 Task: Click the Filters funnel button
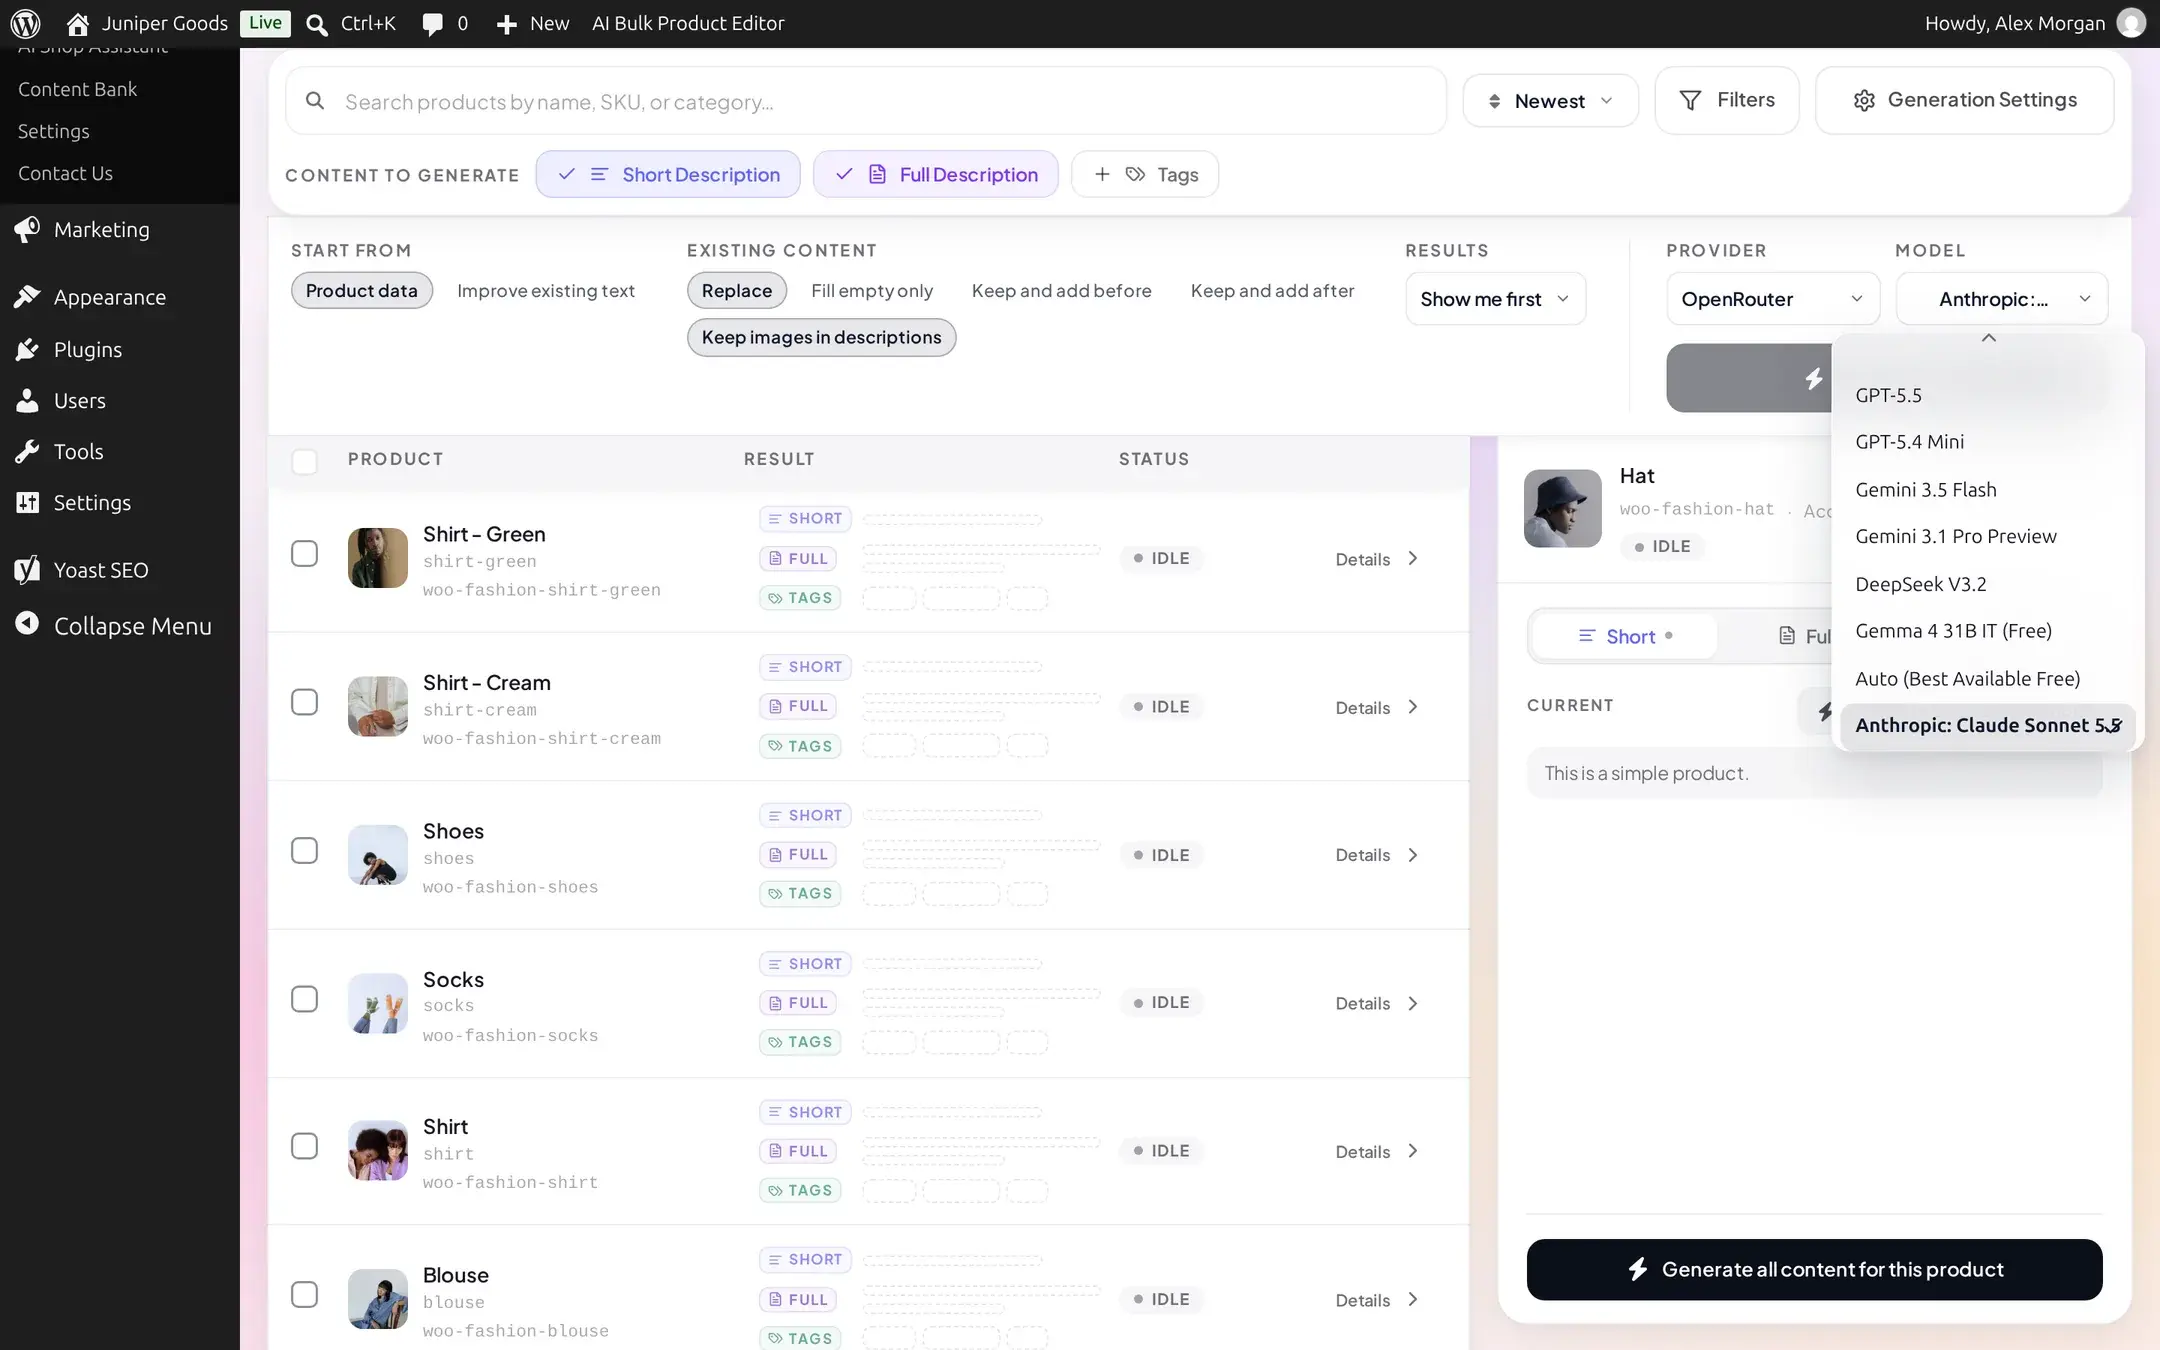click(x=1727, y=100)
